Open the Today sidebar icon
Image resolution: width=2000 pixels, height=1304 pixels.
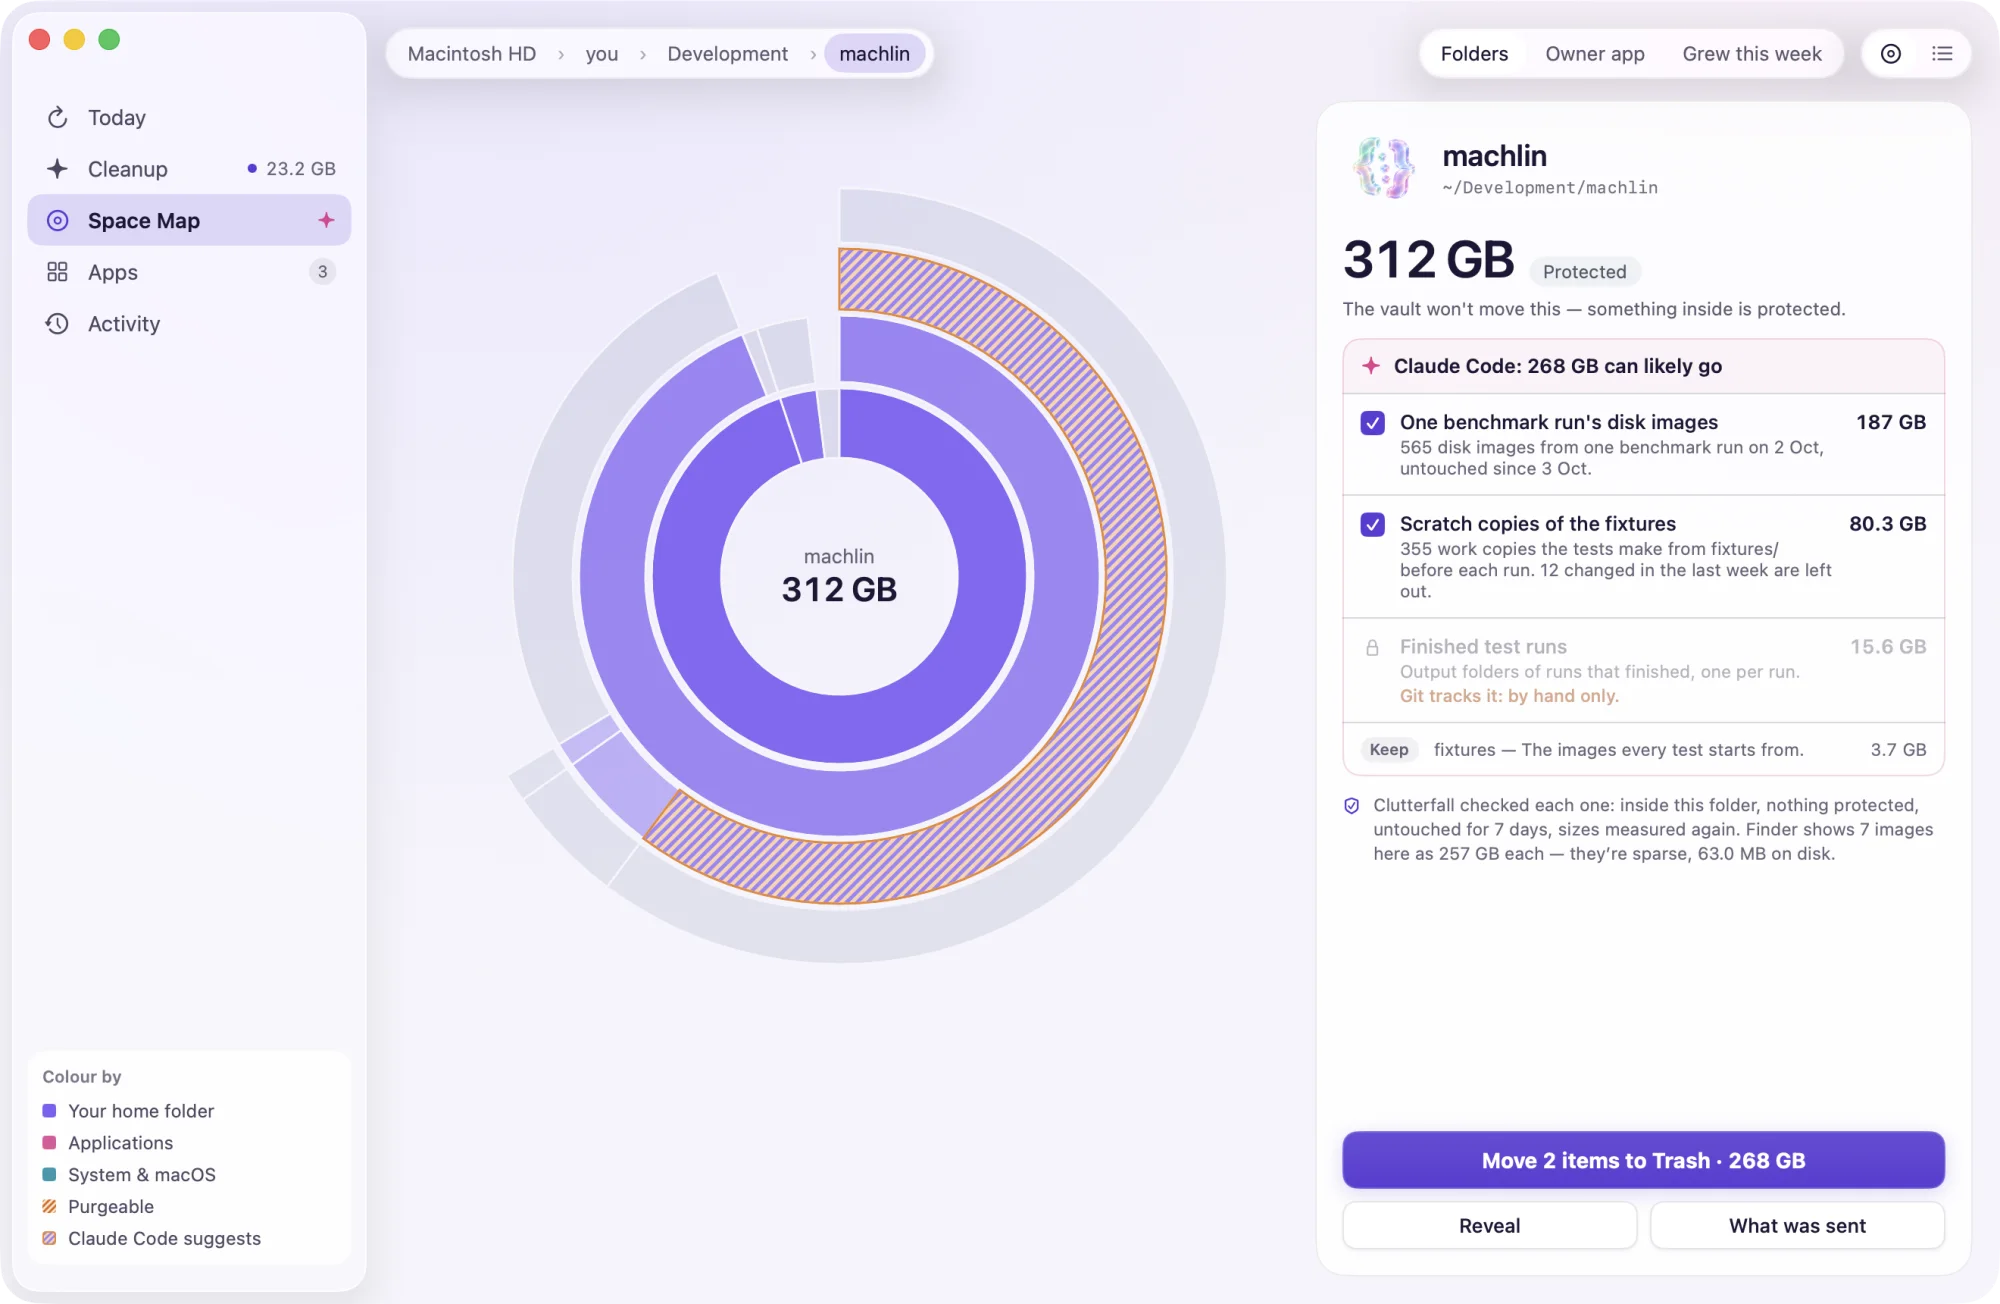pos(57,118)
